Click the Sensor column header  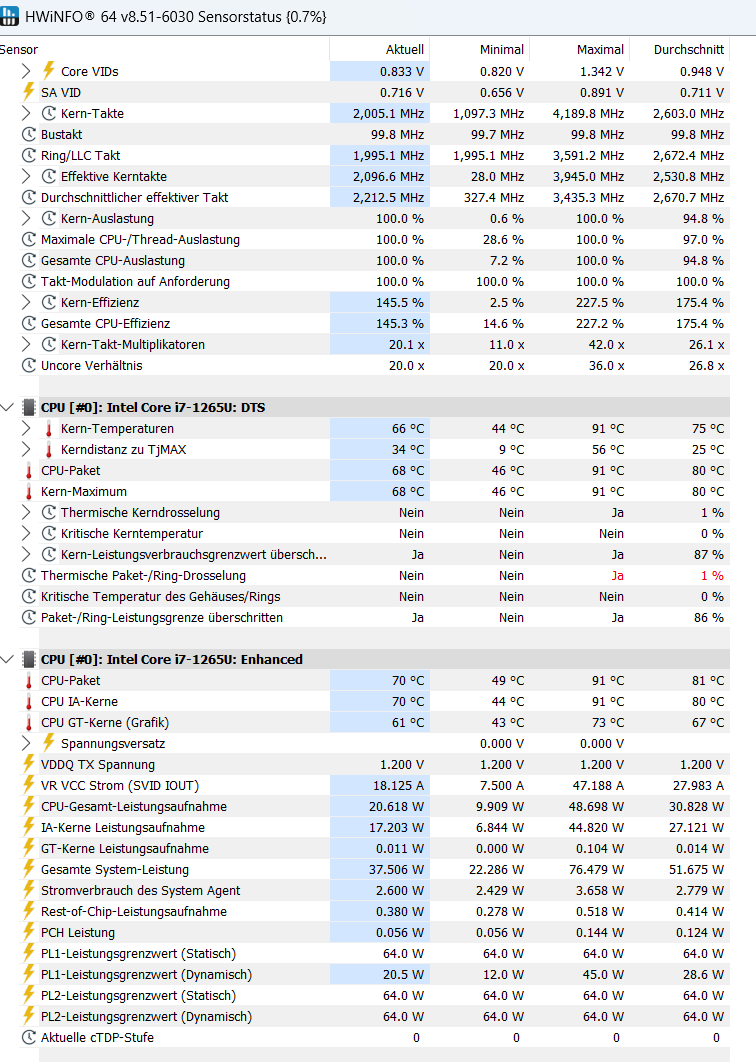click(x=165, y=49)
